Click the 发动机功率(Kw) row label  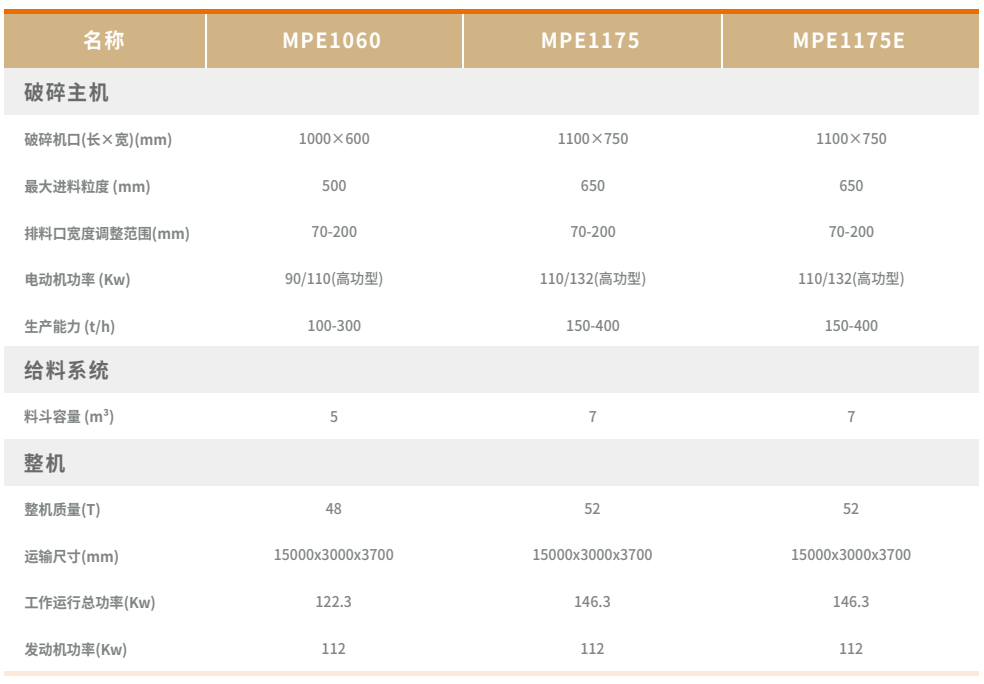pos(76,650)
